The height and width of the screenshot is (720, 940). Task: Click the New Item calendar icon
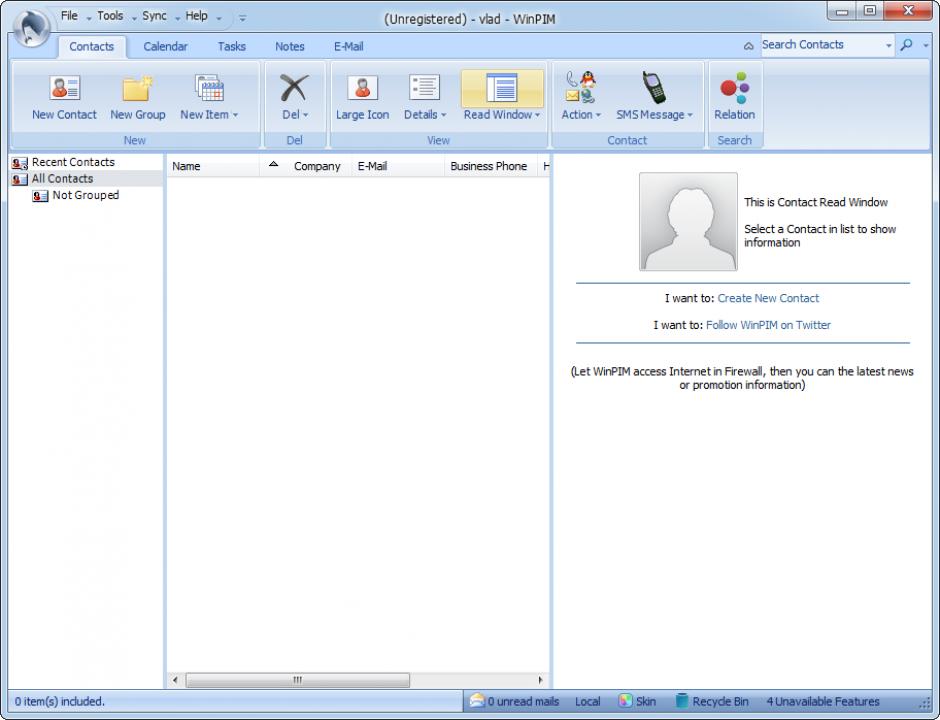(x=209, y=88)
